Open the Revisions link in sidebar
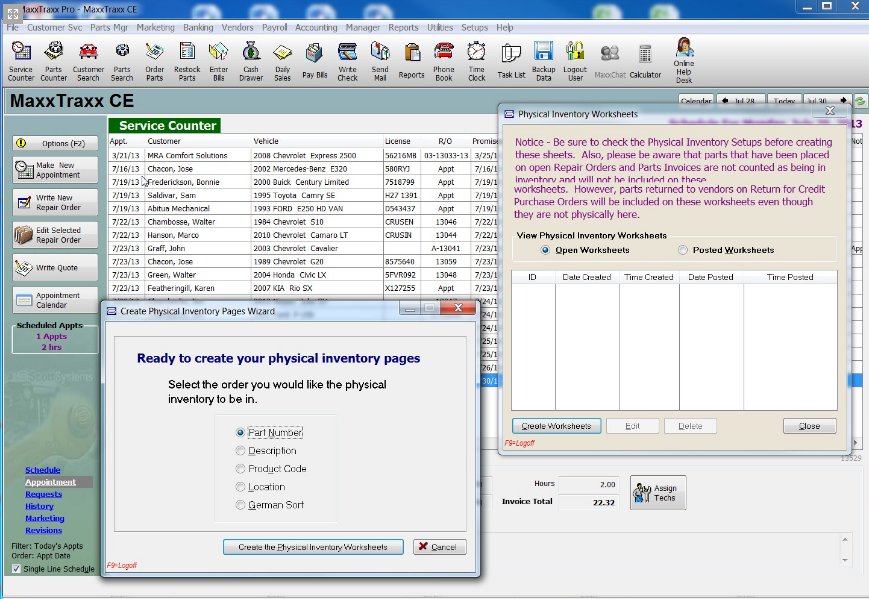 [x=43, y=531]
